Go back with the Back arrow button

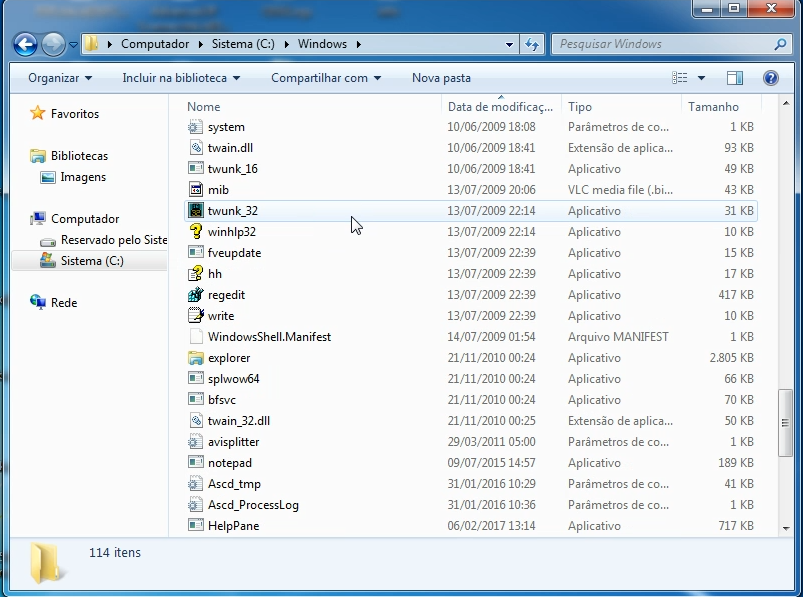pyautogui.click(x=25, y=45)
